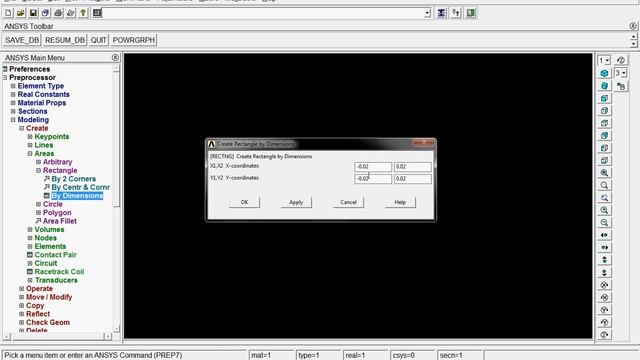Click the main menu vertical scrollbar down arrow
640x360 pixels.
(116, 328)
